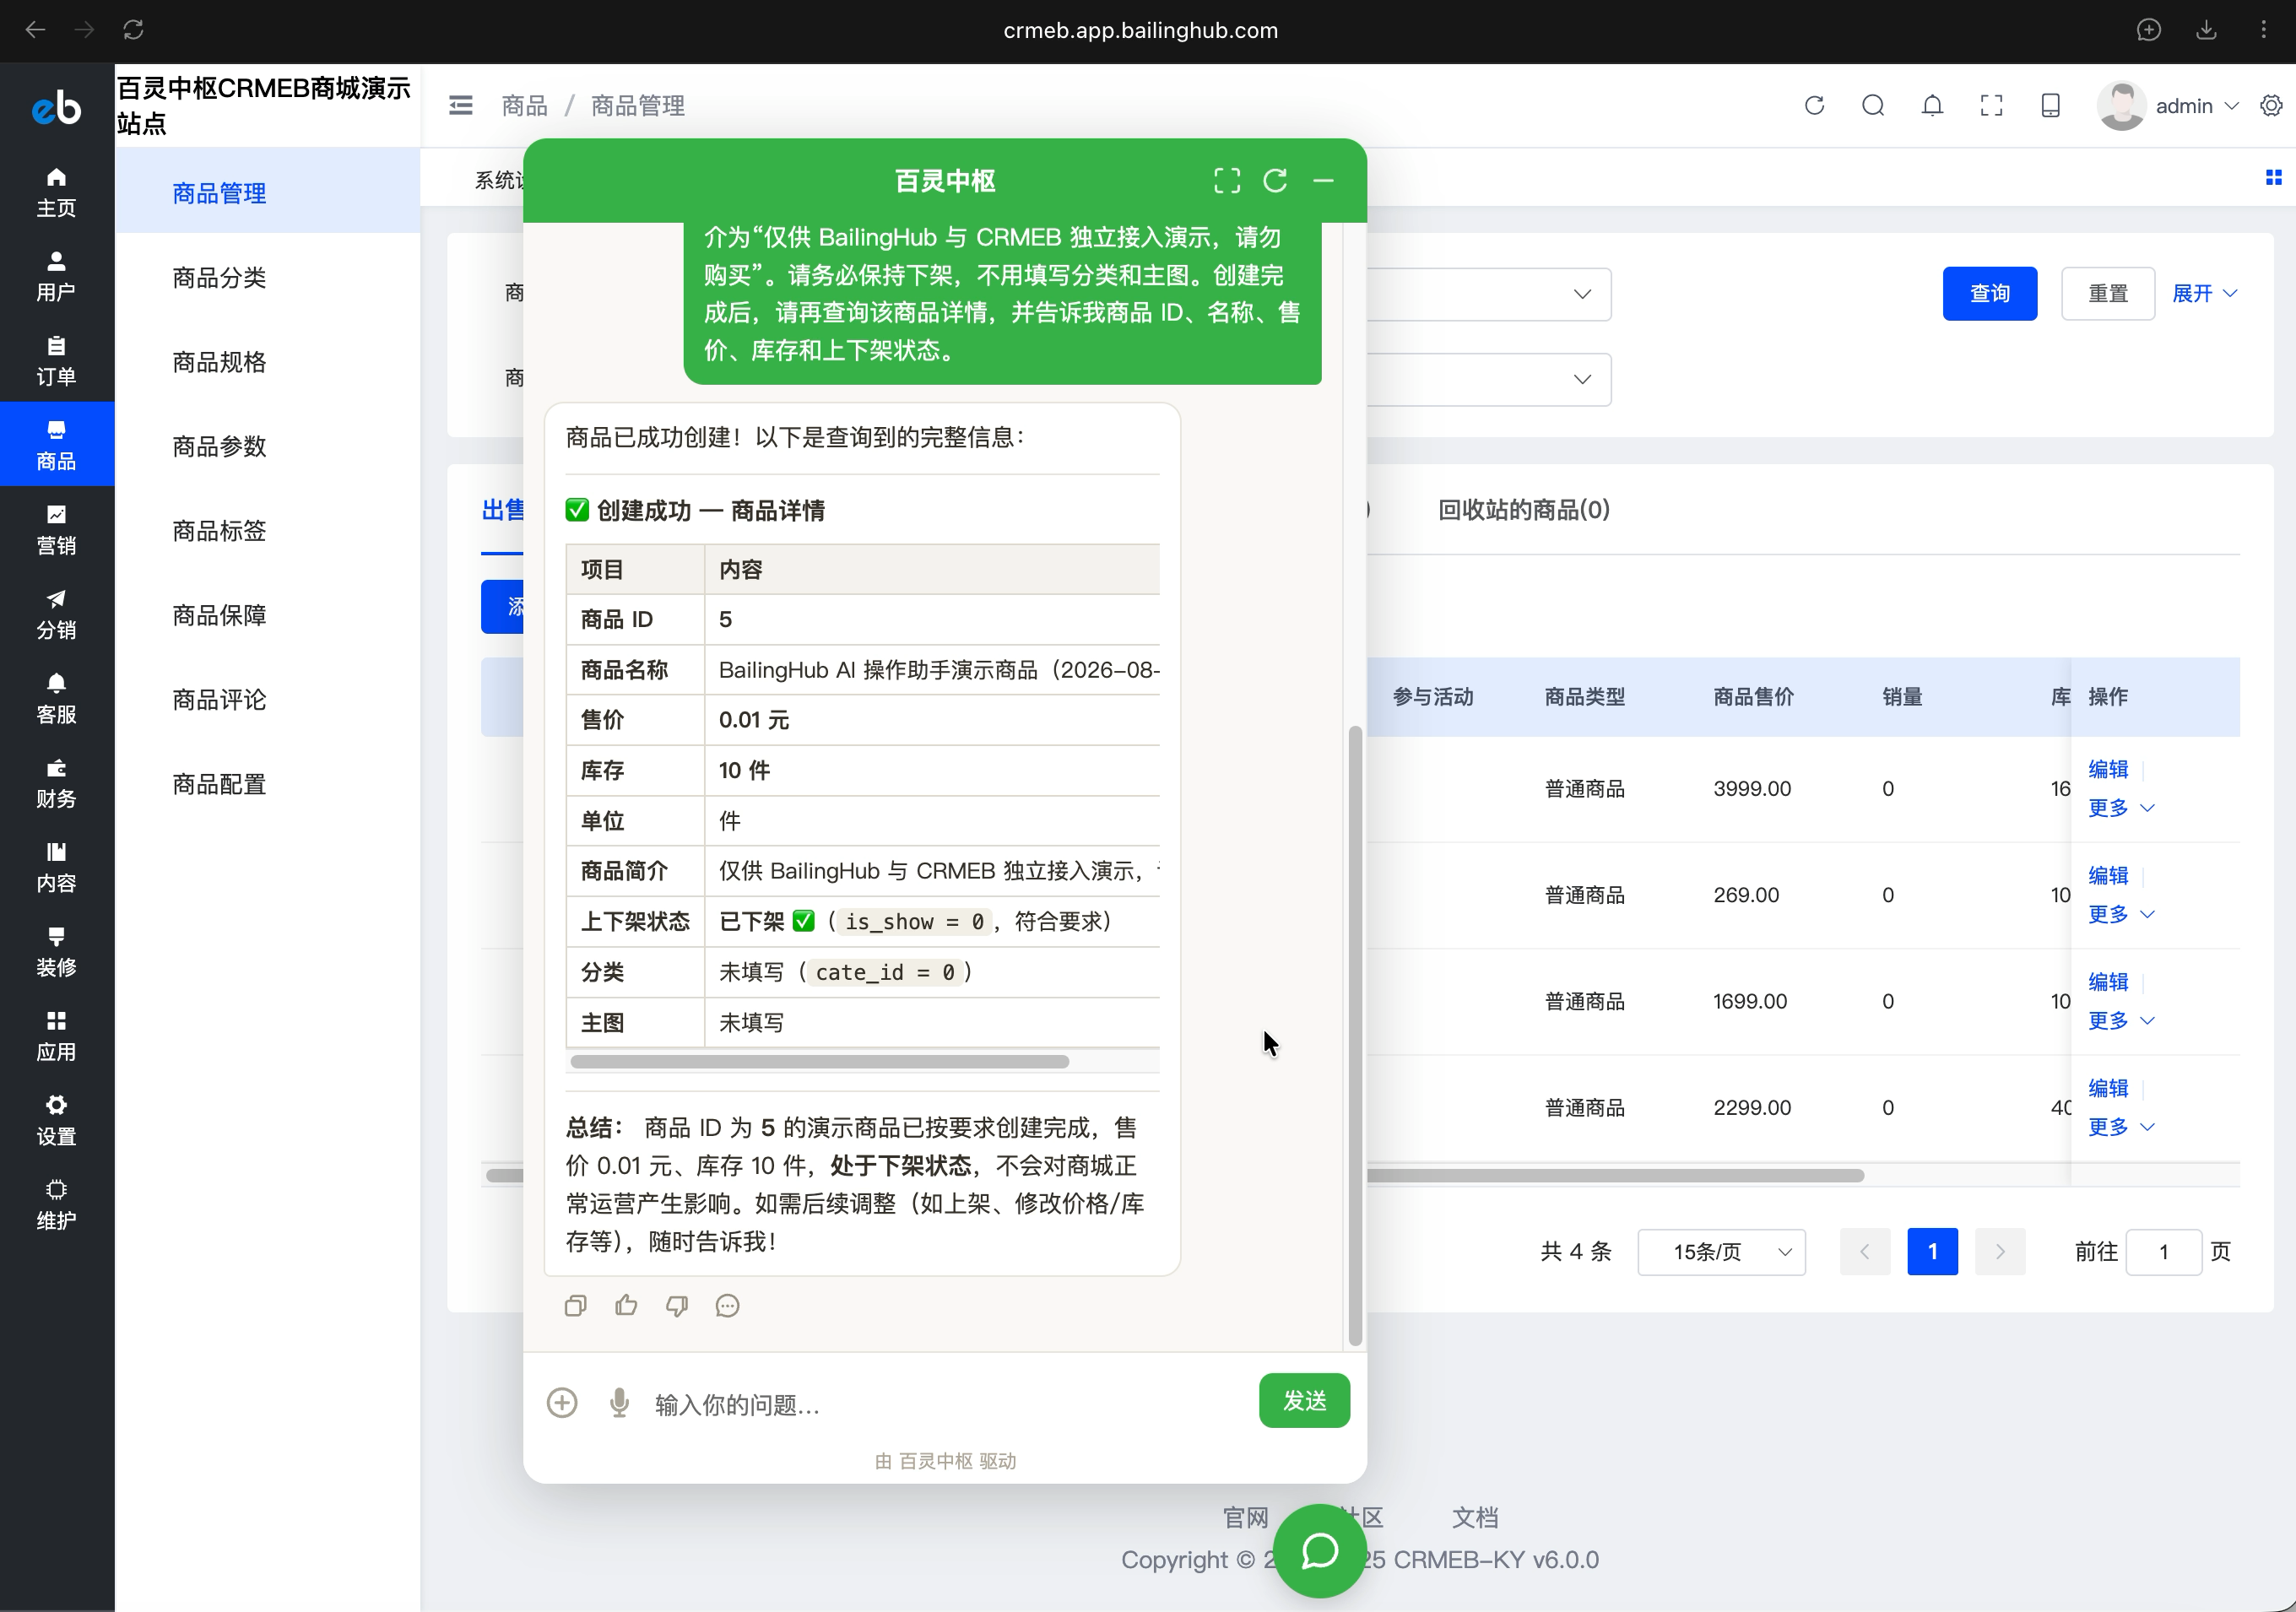Screen dimensions: 2296x1612
Task: Open the header settings gear icon
Action: pos(2271,106)
